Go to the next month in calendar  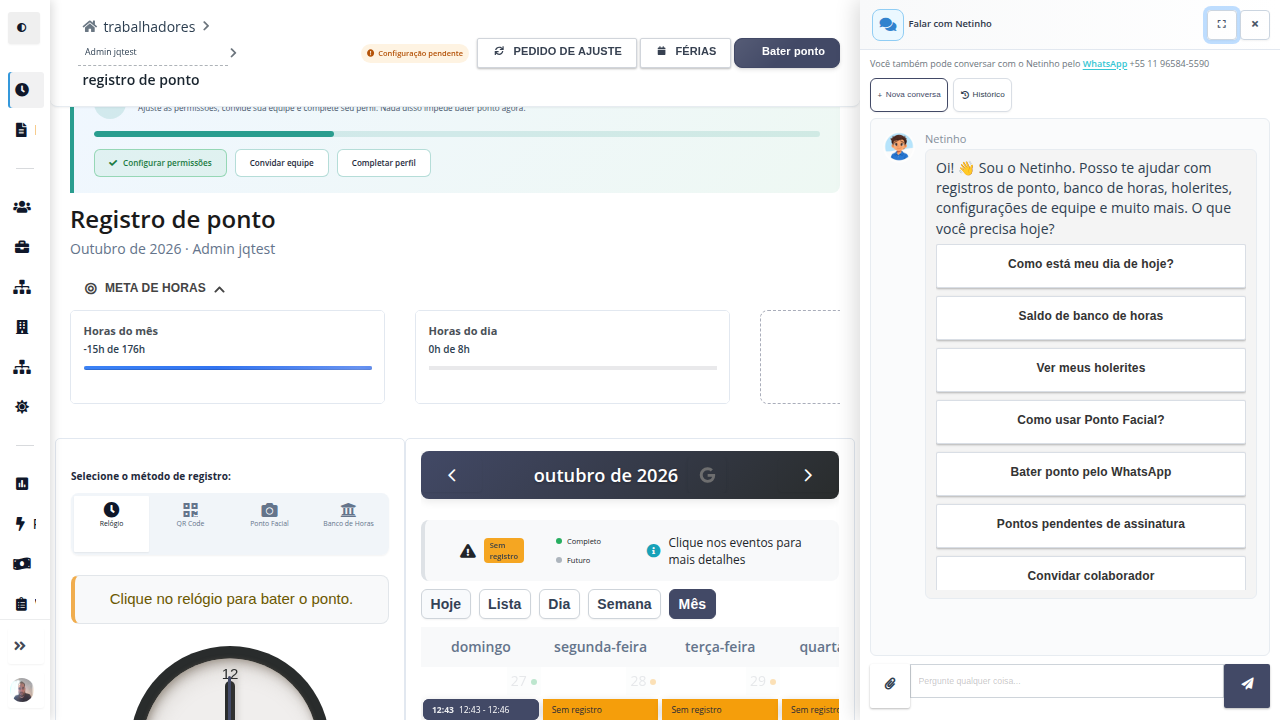tap(808, 475)
